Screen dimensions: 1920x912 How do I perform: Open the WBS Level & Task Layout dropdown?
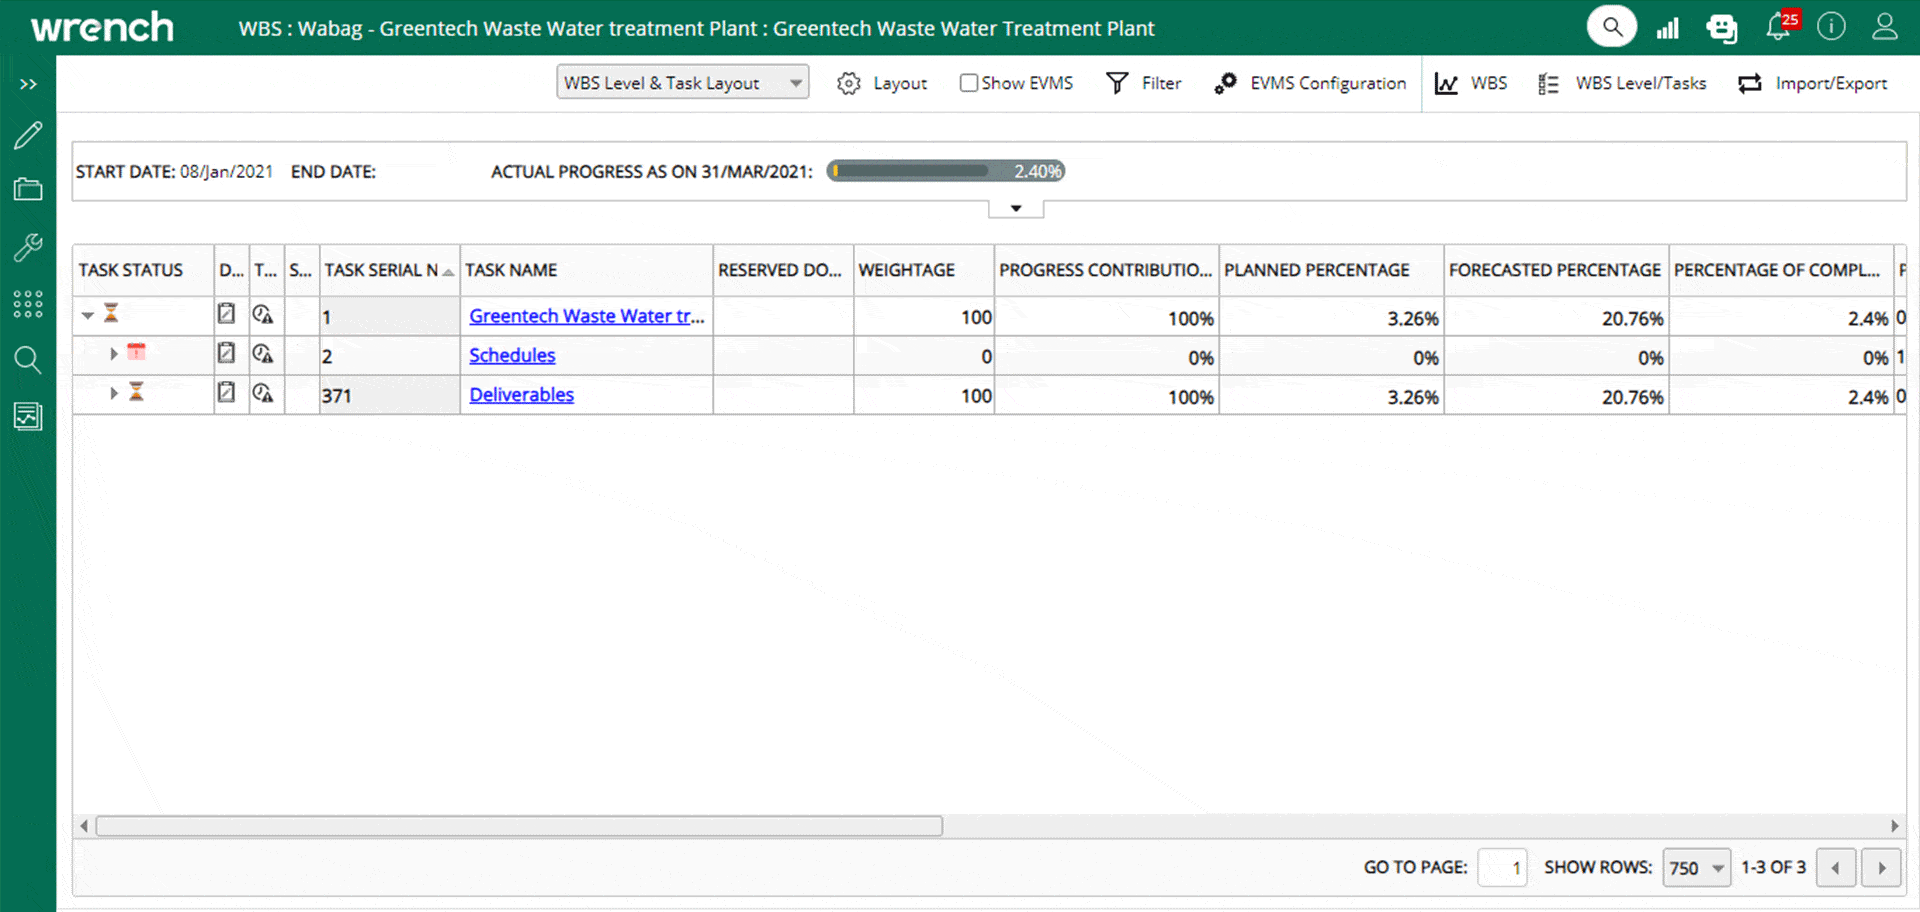(x=682, y=83)
